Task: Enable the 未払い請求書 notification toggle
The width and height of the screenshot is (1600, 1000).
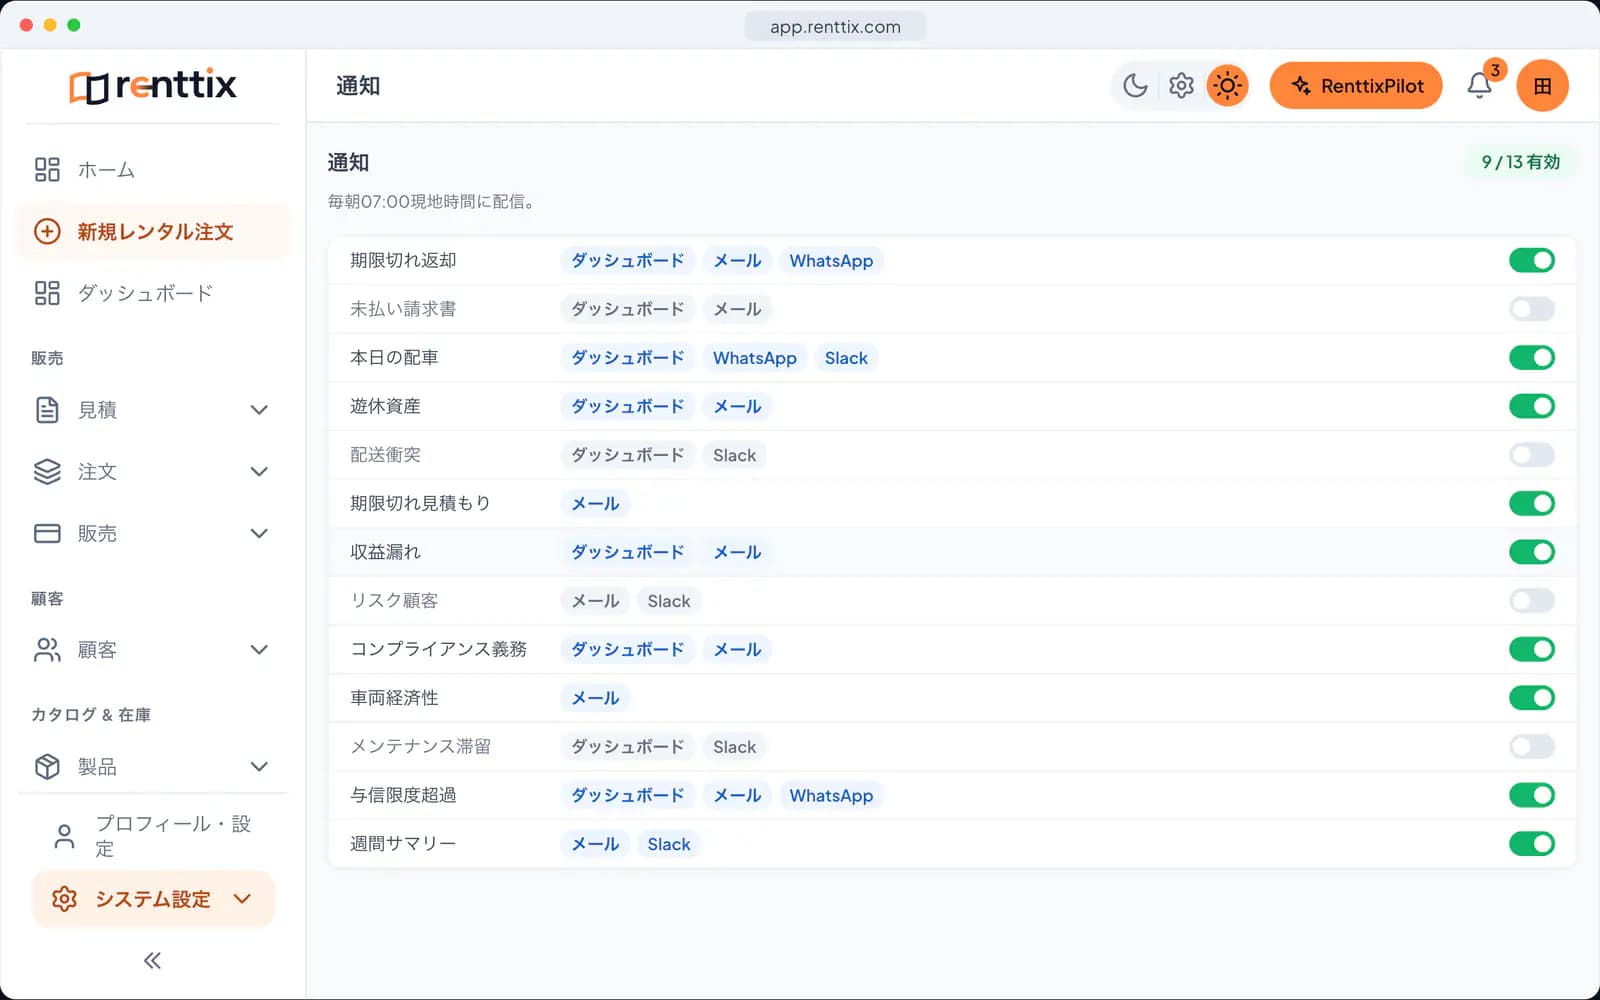Action: pos(1532,309)
